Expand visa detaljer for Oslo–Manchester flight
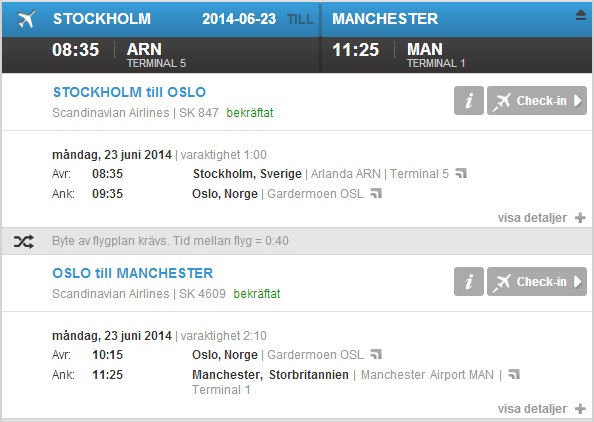This screenshot has height=422, width=594. point(542,409)
